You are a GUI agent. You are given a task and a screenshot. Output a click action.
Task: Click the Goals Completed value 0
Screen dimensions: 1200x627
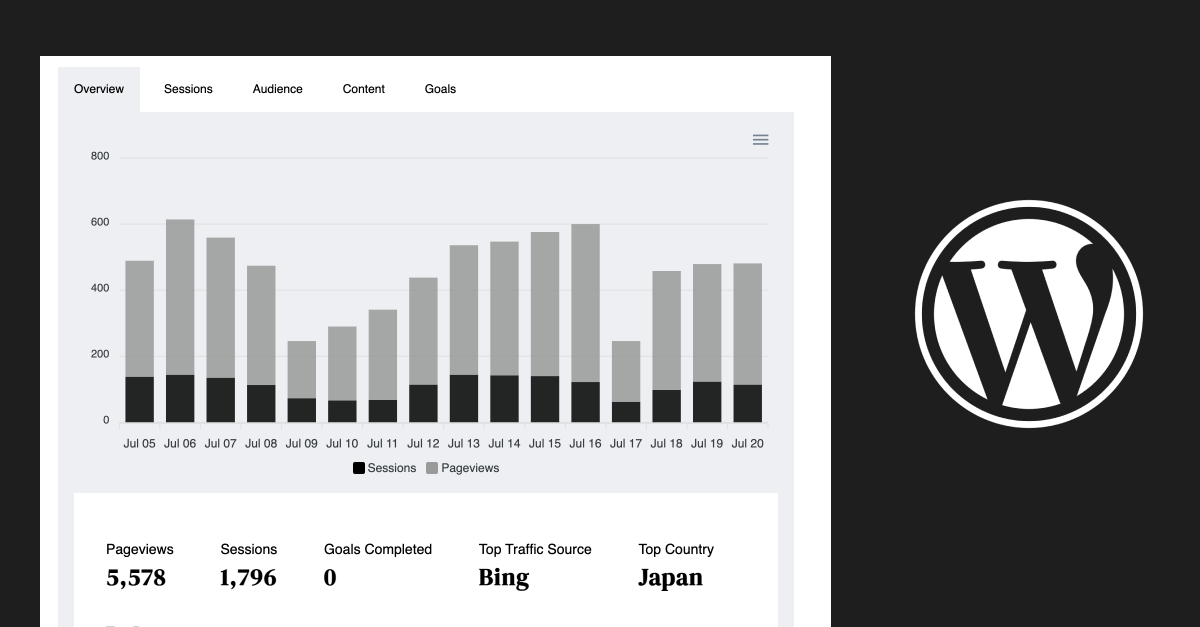(x=330, y=578)
